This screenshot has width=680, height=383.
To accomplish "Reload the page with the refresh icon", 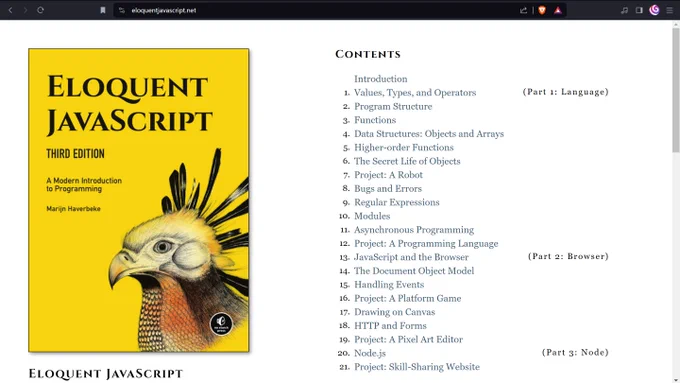I will (x=40, y=10).
